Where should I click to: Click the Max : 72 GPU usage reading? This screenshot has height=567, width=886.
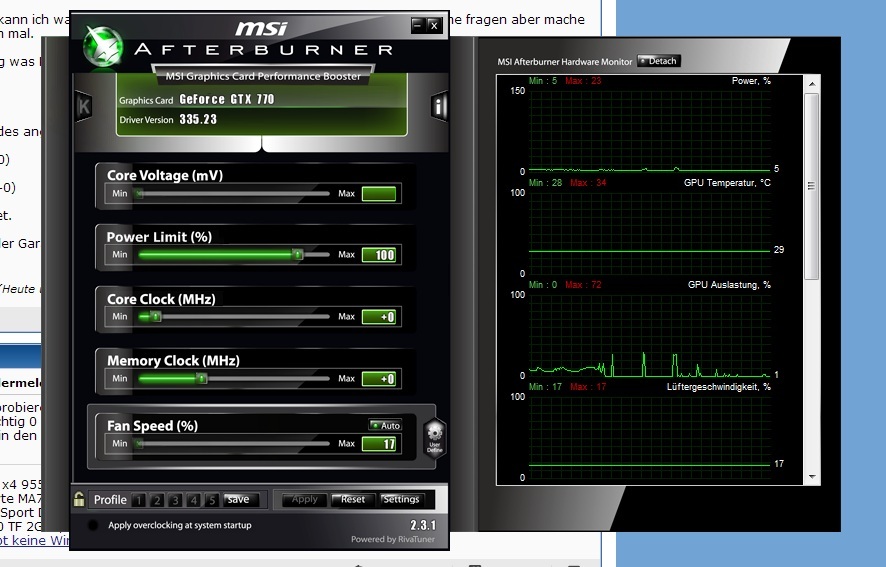(x=583, y=284)
